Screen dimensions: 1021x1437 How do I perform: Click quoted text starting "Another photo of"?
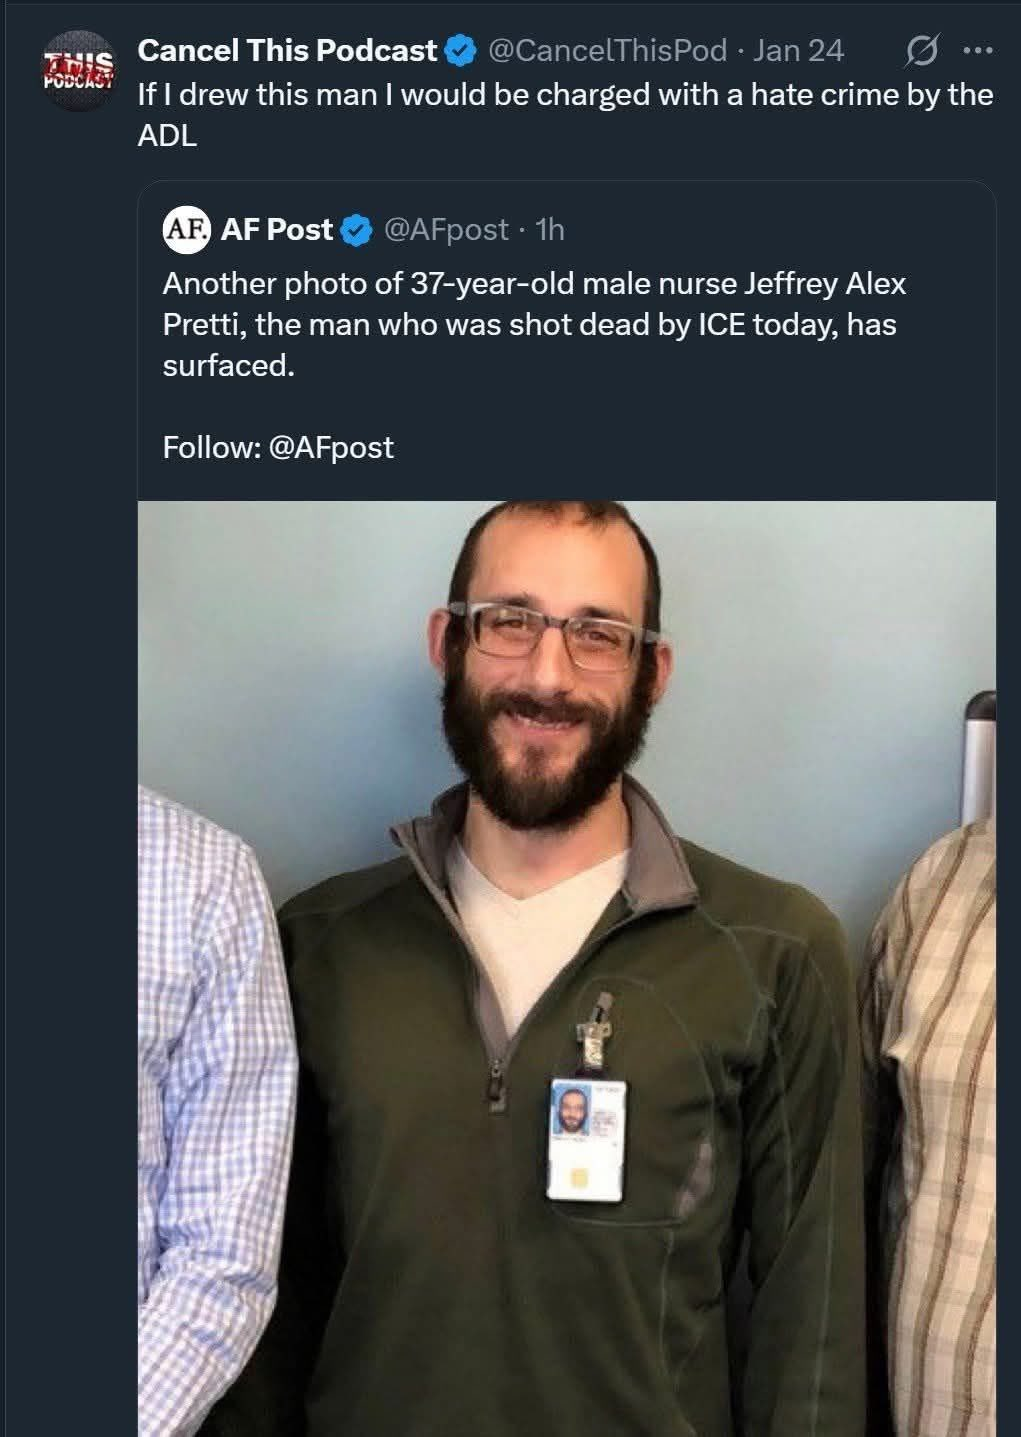pos(534,323)
